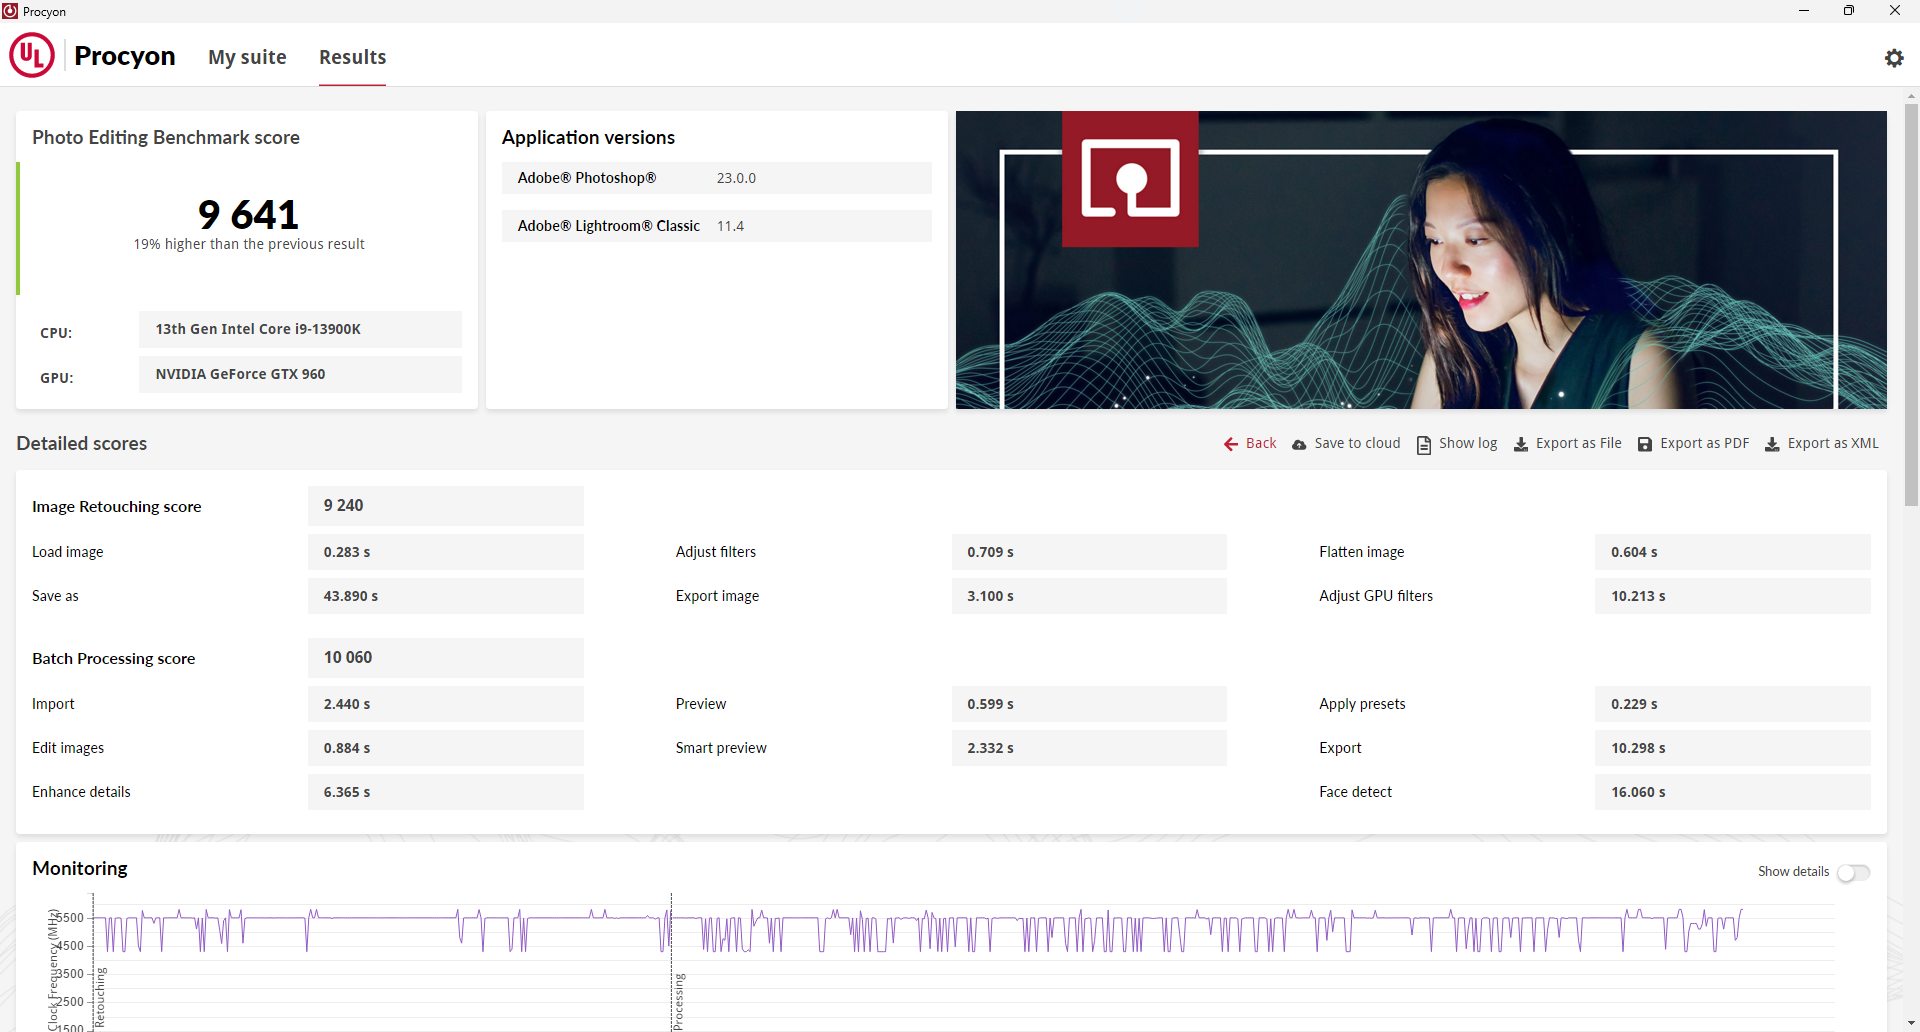Click the Adjust filters value 0.709 s
The width and height of the screenshot is (1920, 1032).
click(1089, 552)
